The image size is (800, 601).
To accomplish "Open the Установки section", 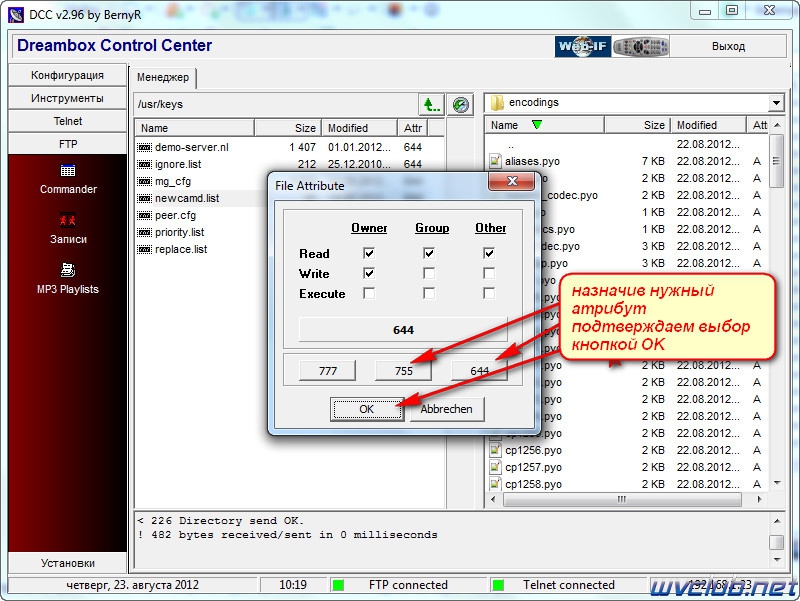I will point(67,563).
